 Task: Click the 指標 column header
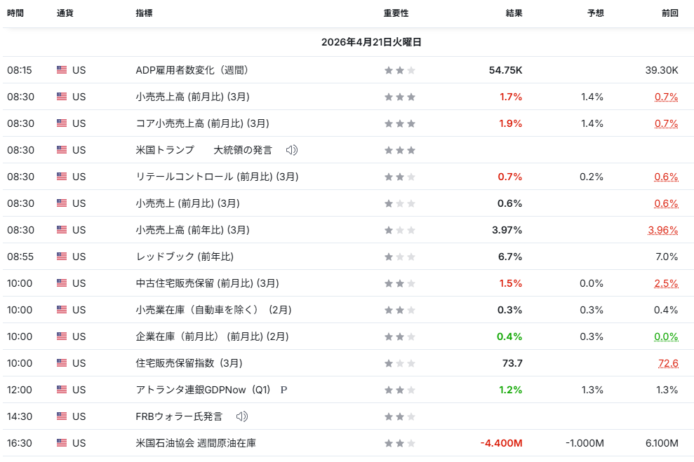[144, 13]
